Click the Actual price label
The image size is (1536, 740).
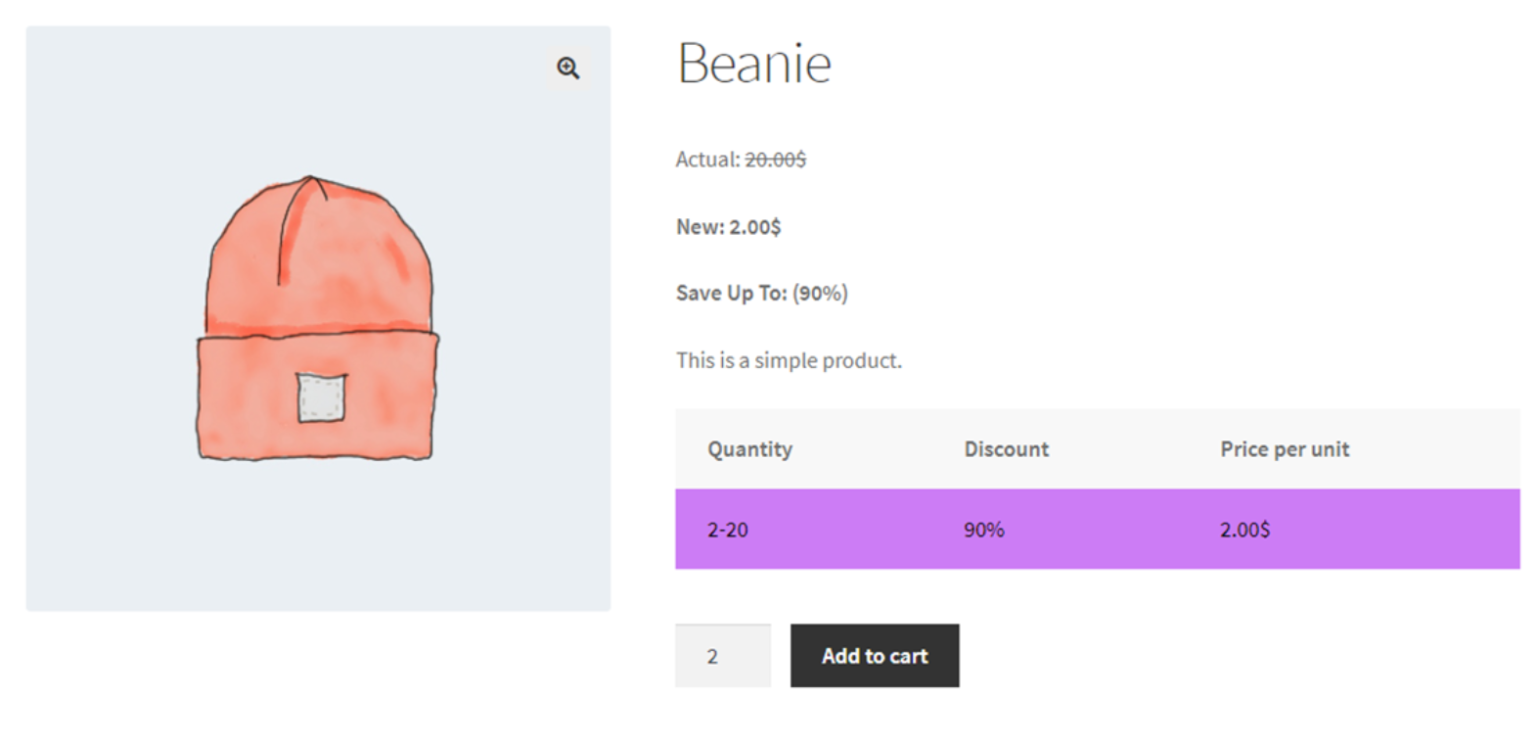point(705,158)
